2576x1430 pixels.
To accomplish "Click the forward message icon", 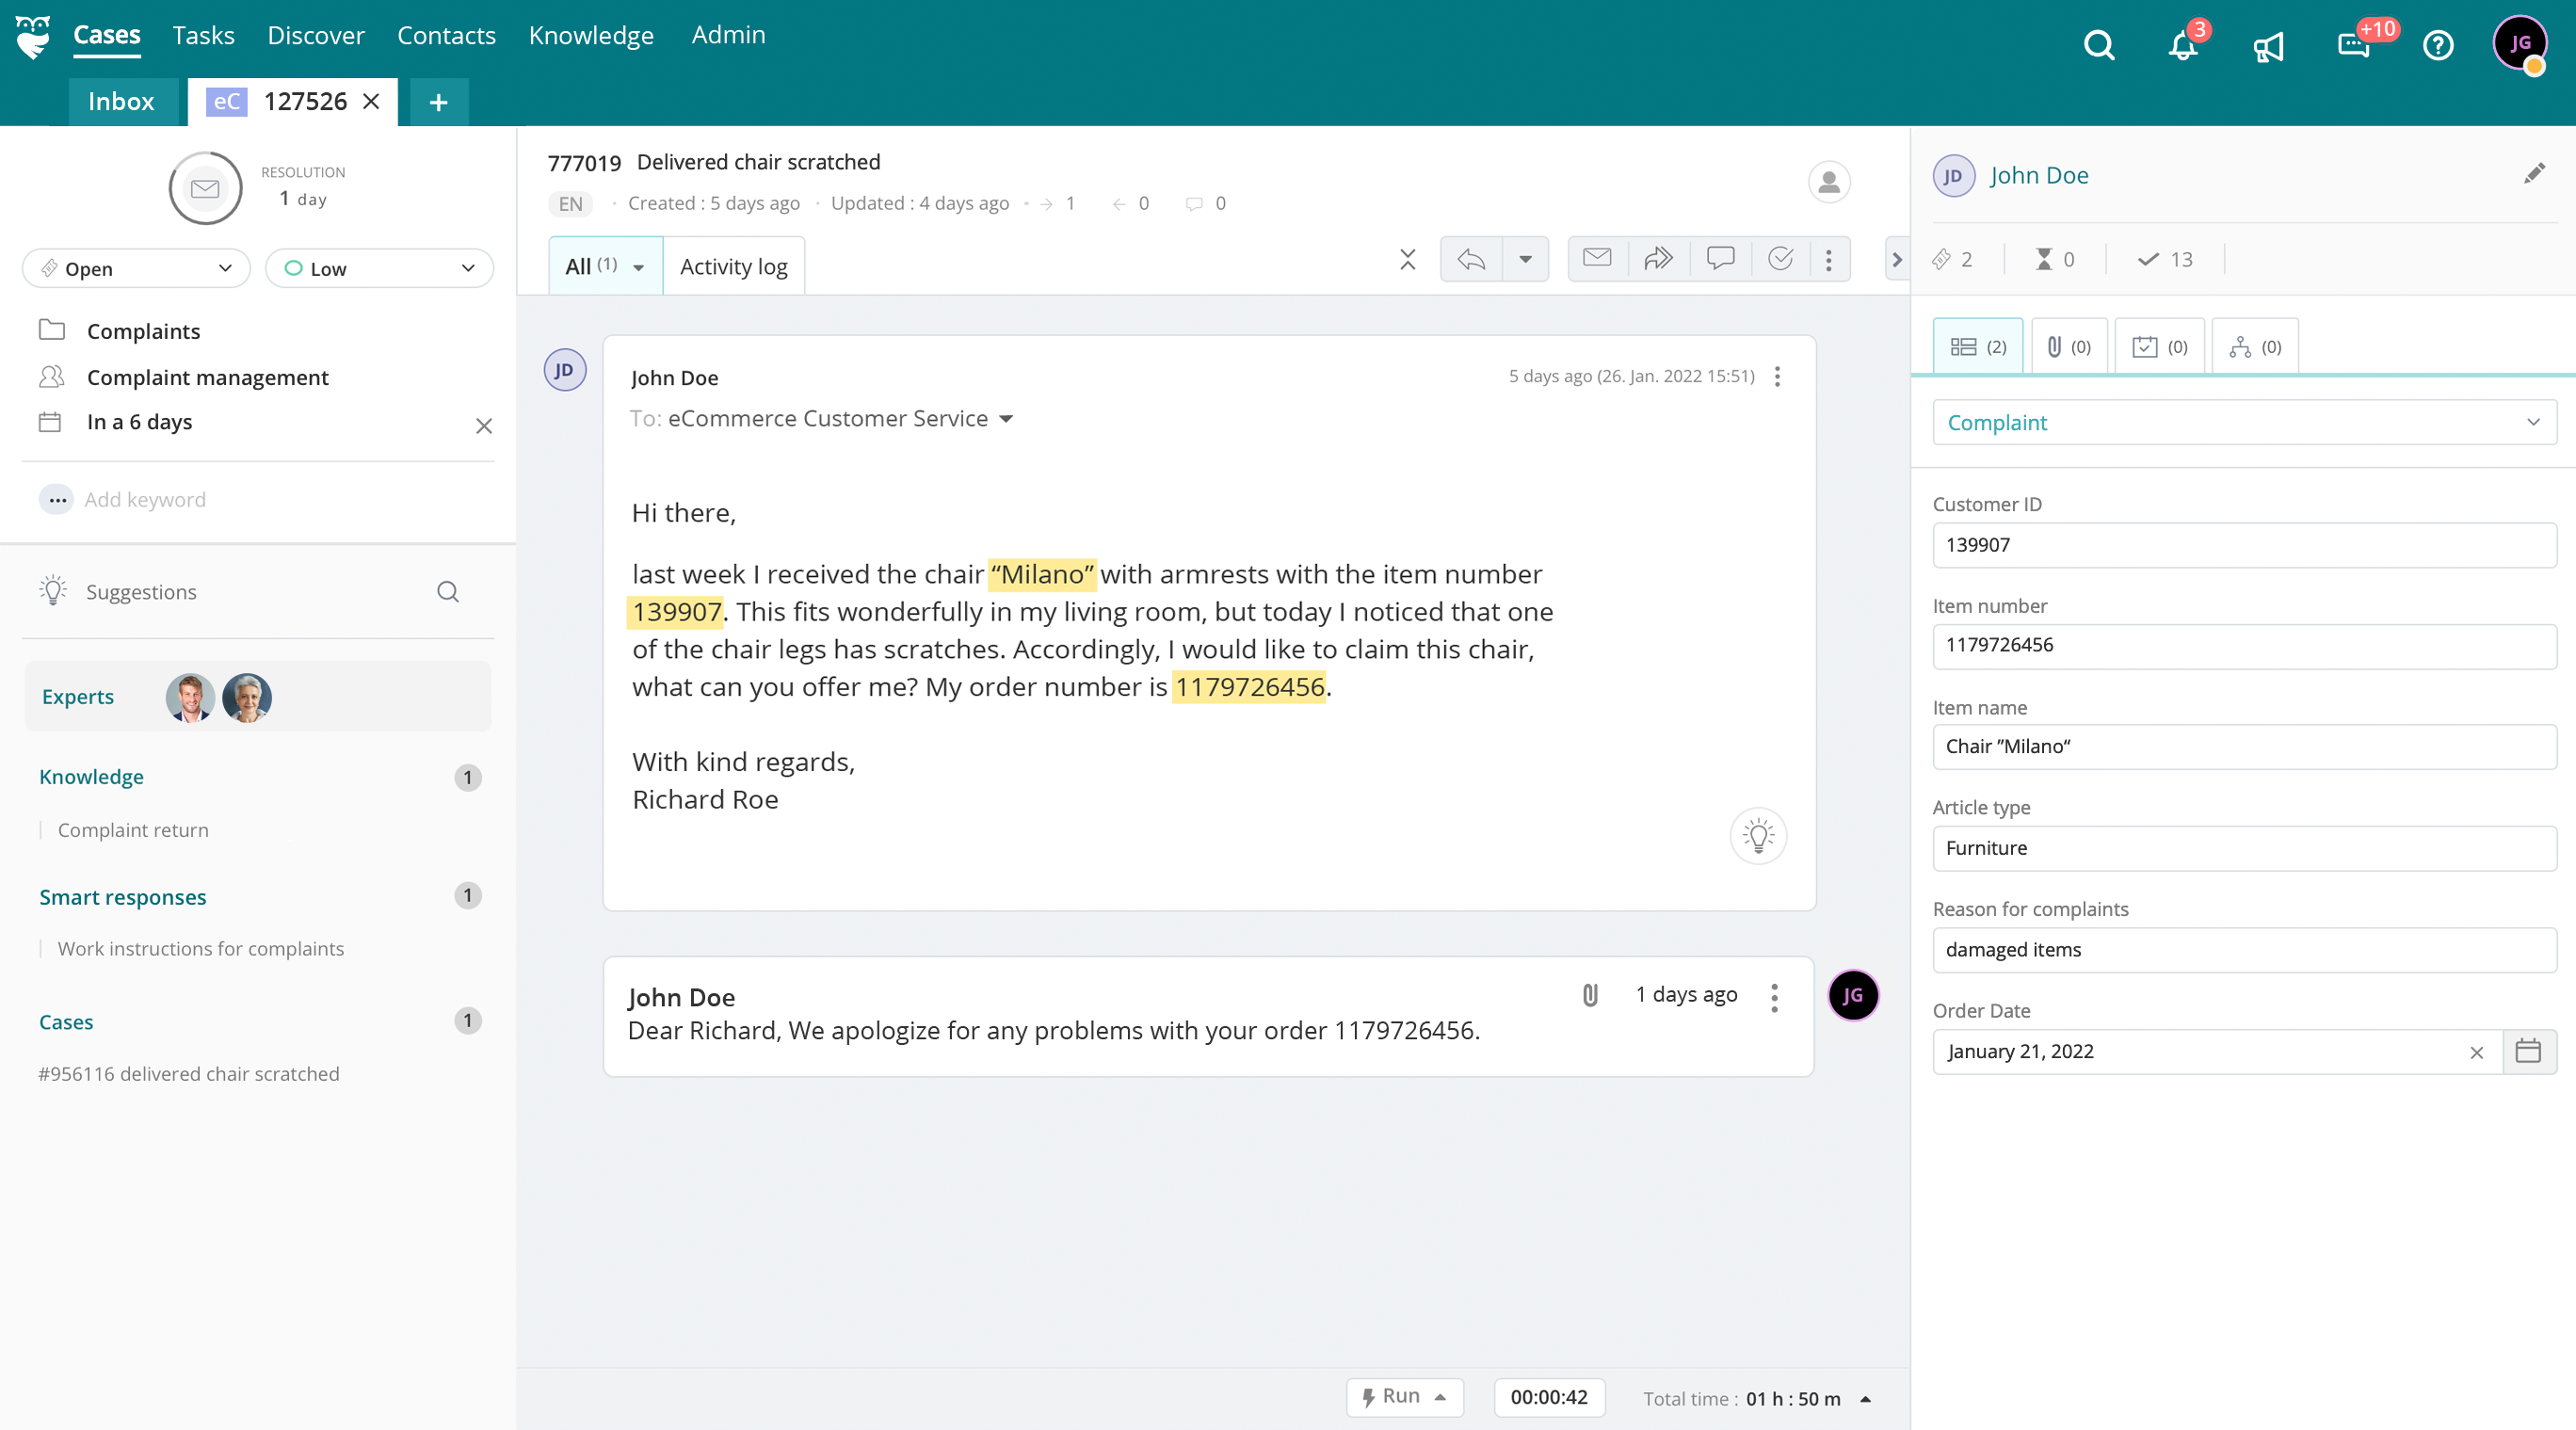I will [1658, 259].
